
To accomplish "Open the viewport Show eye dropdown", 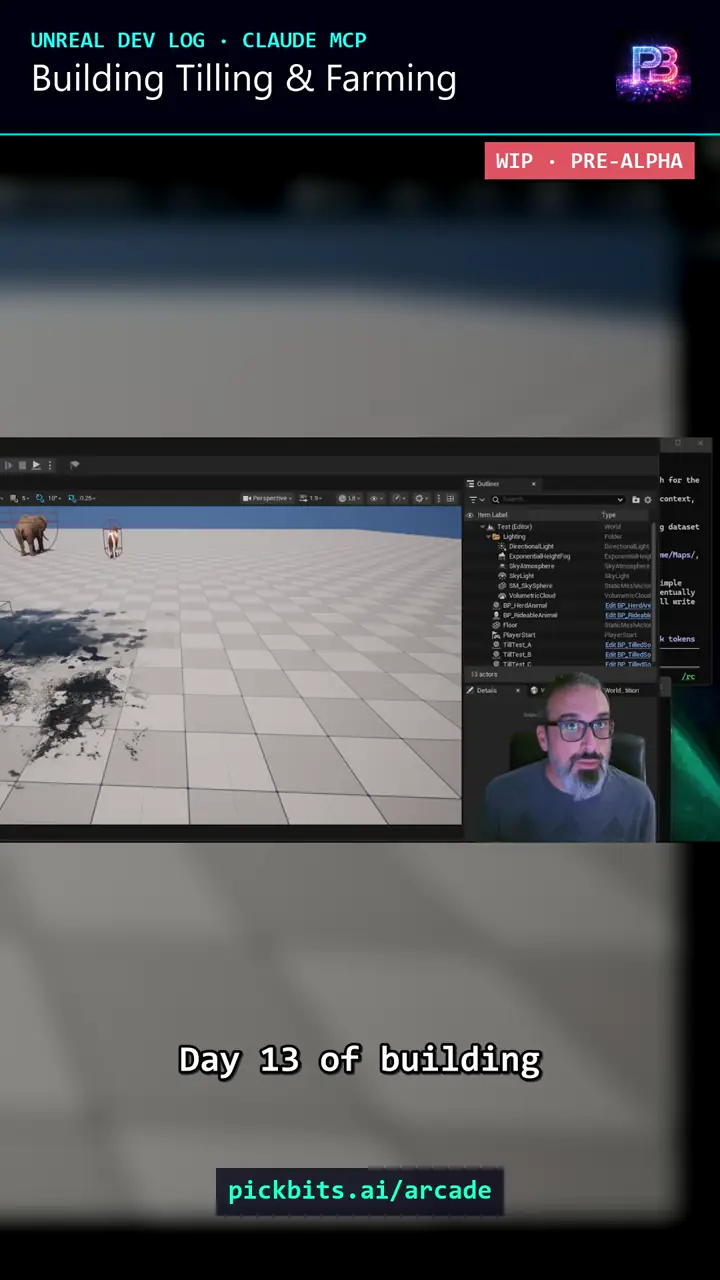I will pos(377,498).
